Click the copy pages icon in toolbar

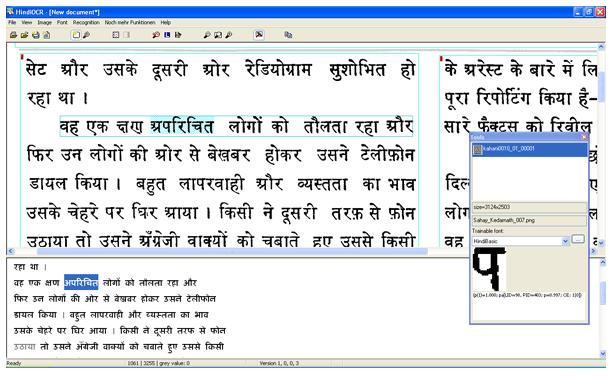tap(288, 35)
